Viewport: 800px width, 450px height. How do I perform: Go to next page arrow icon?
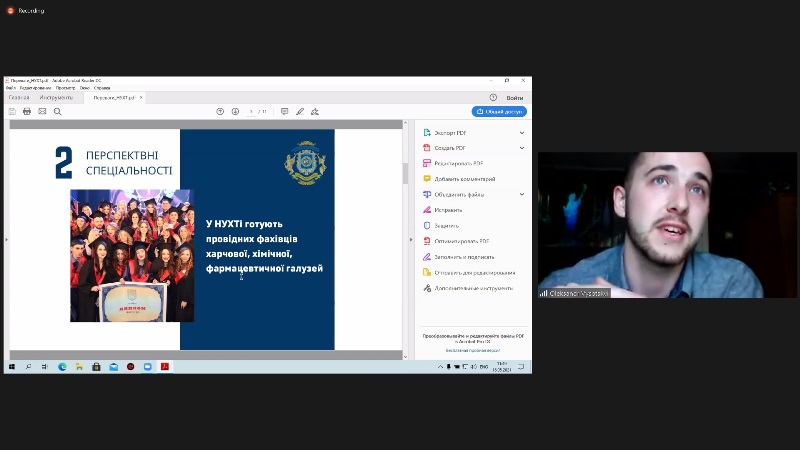(235, 111)
